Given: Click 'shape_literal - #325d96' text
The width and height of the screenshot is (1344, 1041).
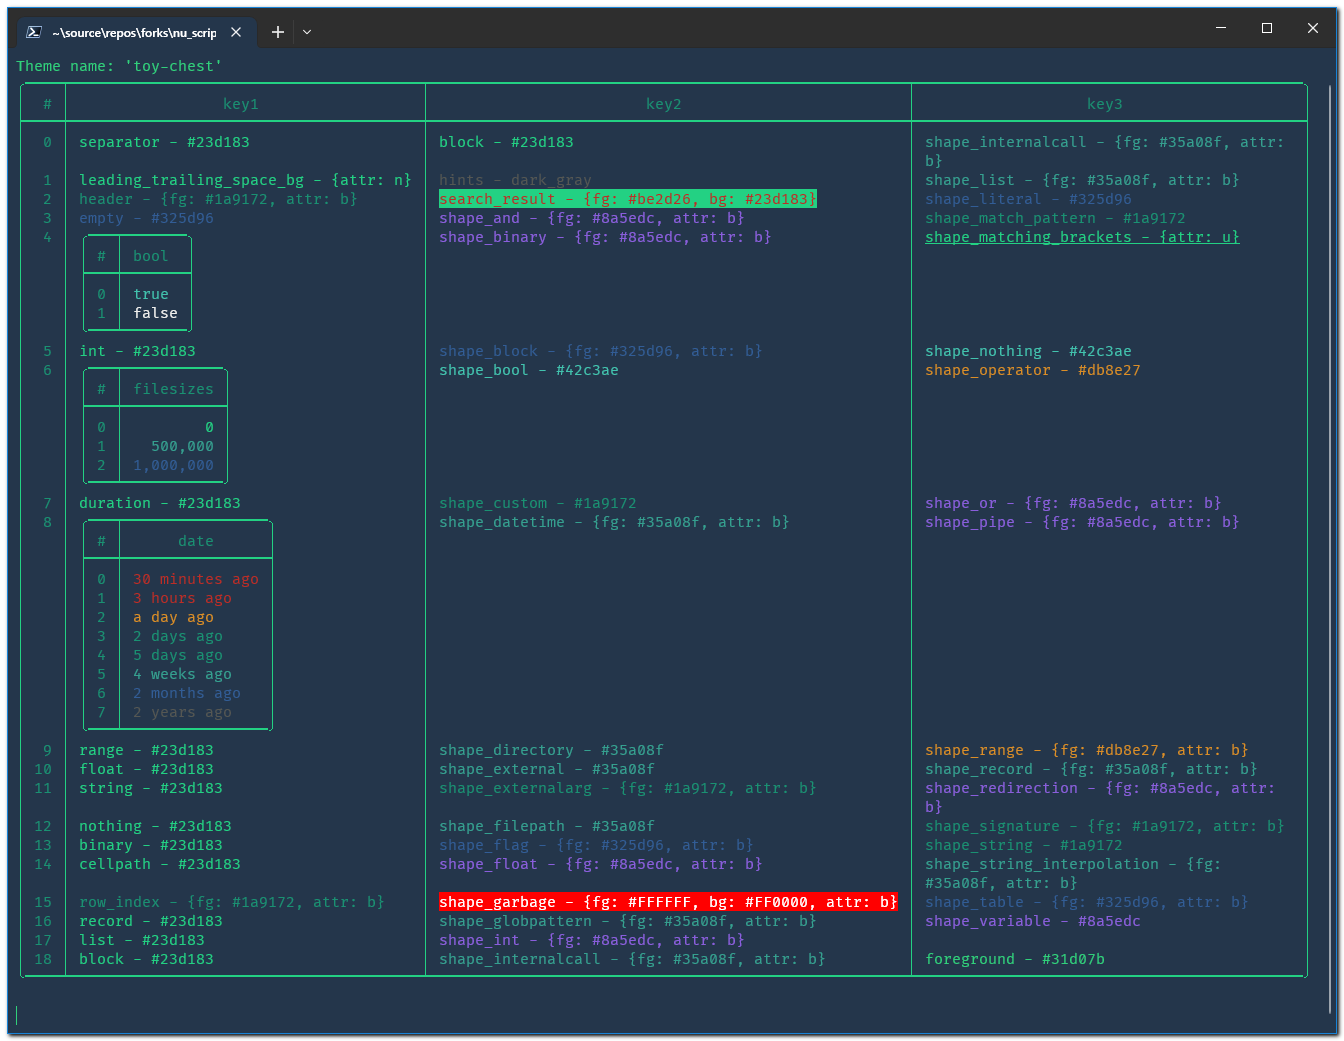Looking at the screenshot, I should [x=1029, y=199].
